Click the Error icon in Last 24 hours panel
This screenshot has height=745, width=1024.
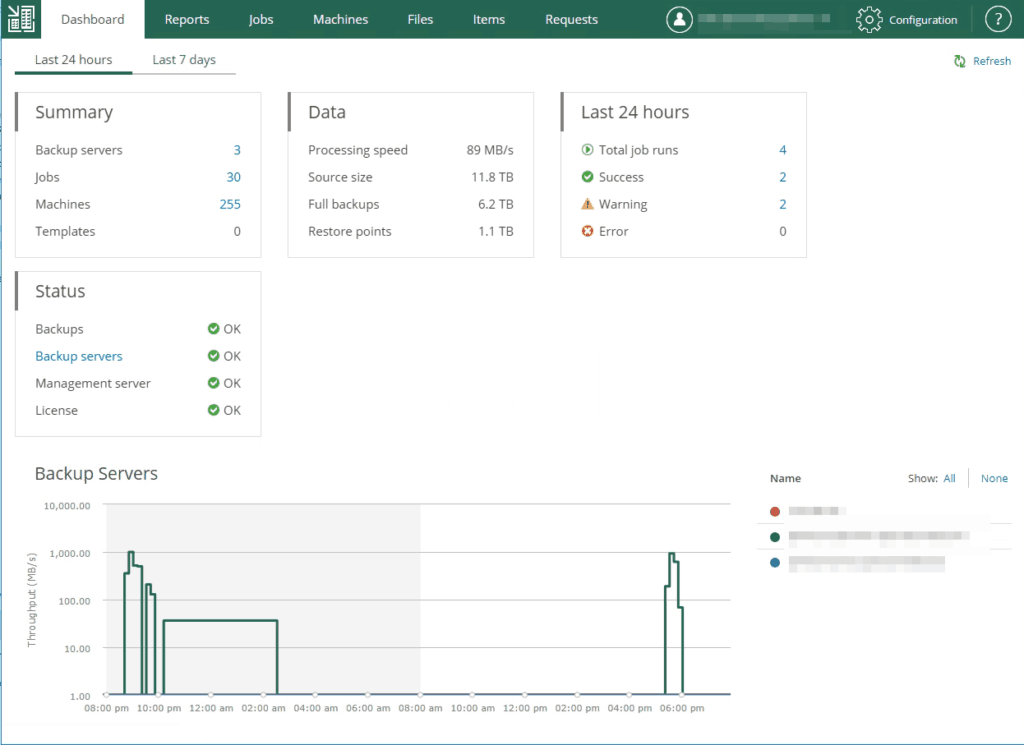point(590,231)
